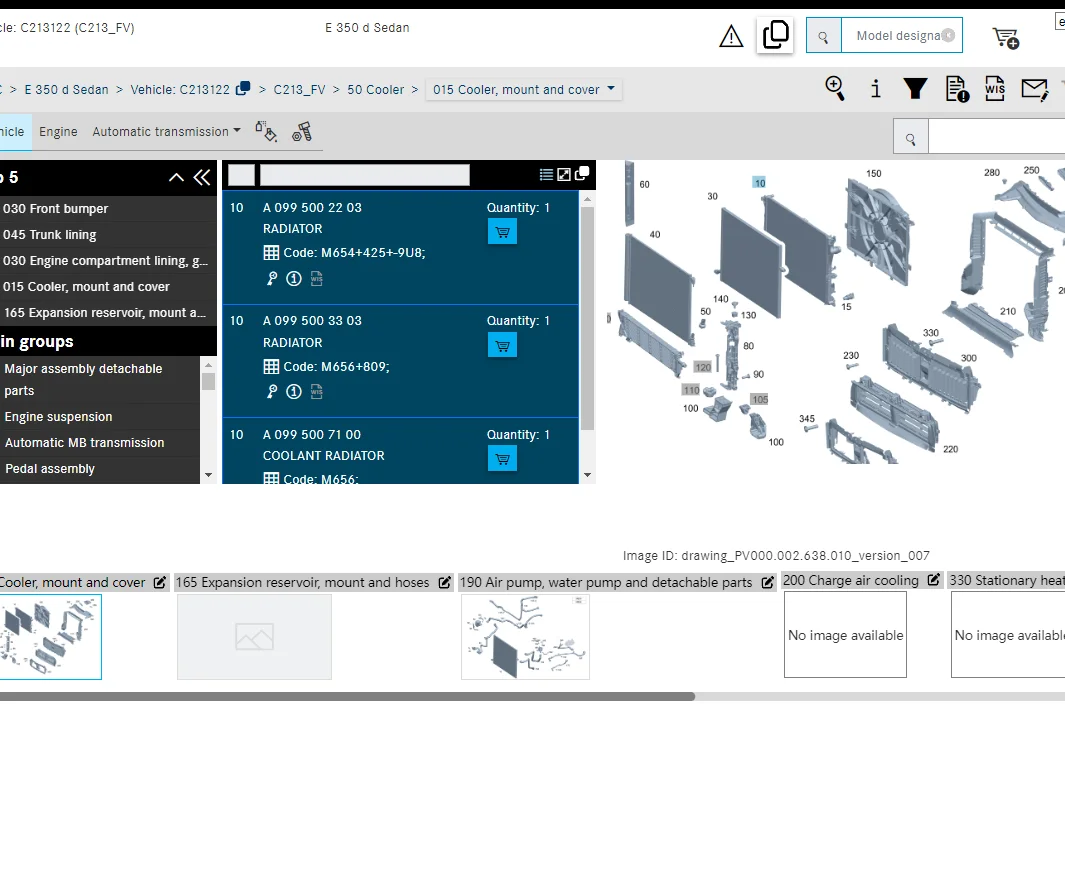Click the '50 Cooler' breadcrumb link
This screenshot has height=877, width=1065.
tap(376, 89)
